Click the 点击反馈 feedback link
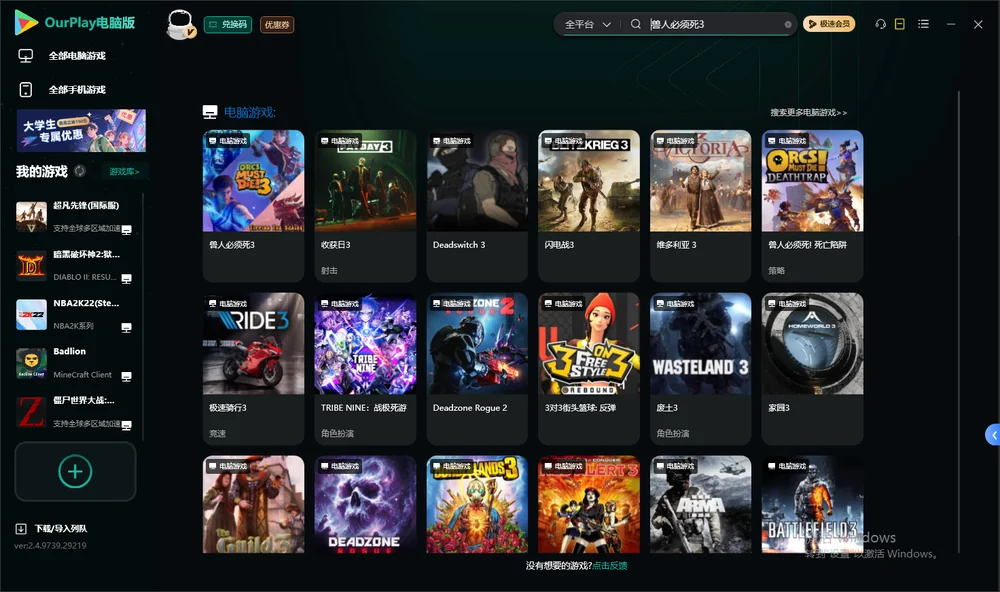 (610, 565)
